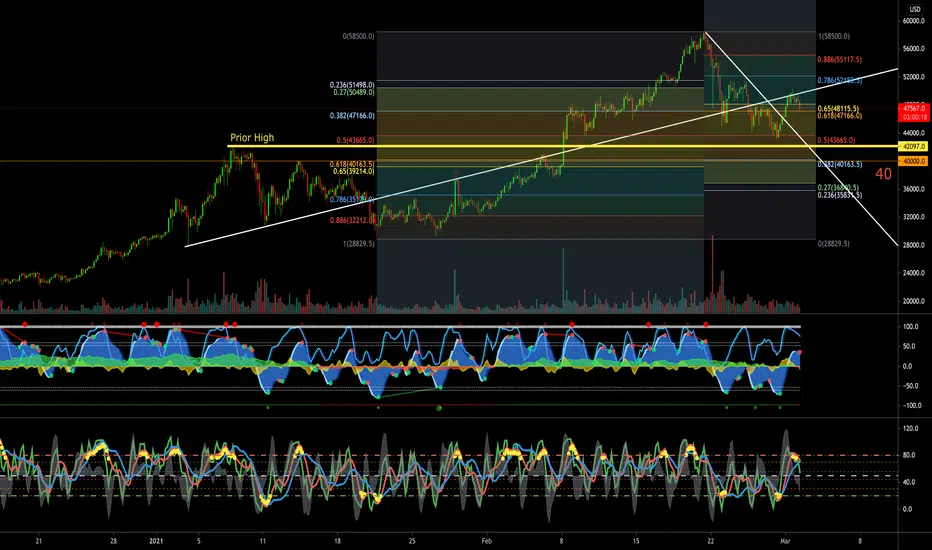Click 28000.0 on the price axis
The width and height of the screenshot is (932, 550).
(914, 245)
